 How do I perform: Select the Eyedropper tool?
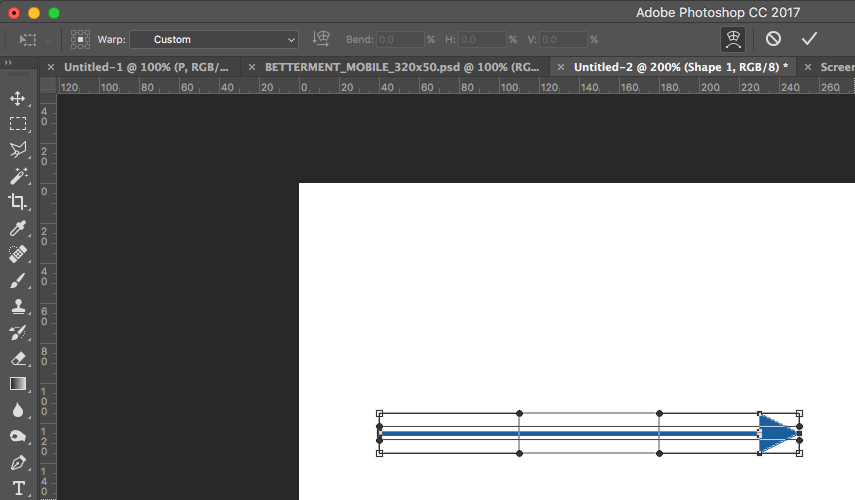17,229
